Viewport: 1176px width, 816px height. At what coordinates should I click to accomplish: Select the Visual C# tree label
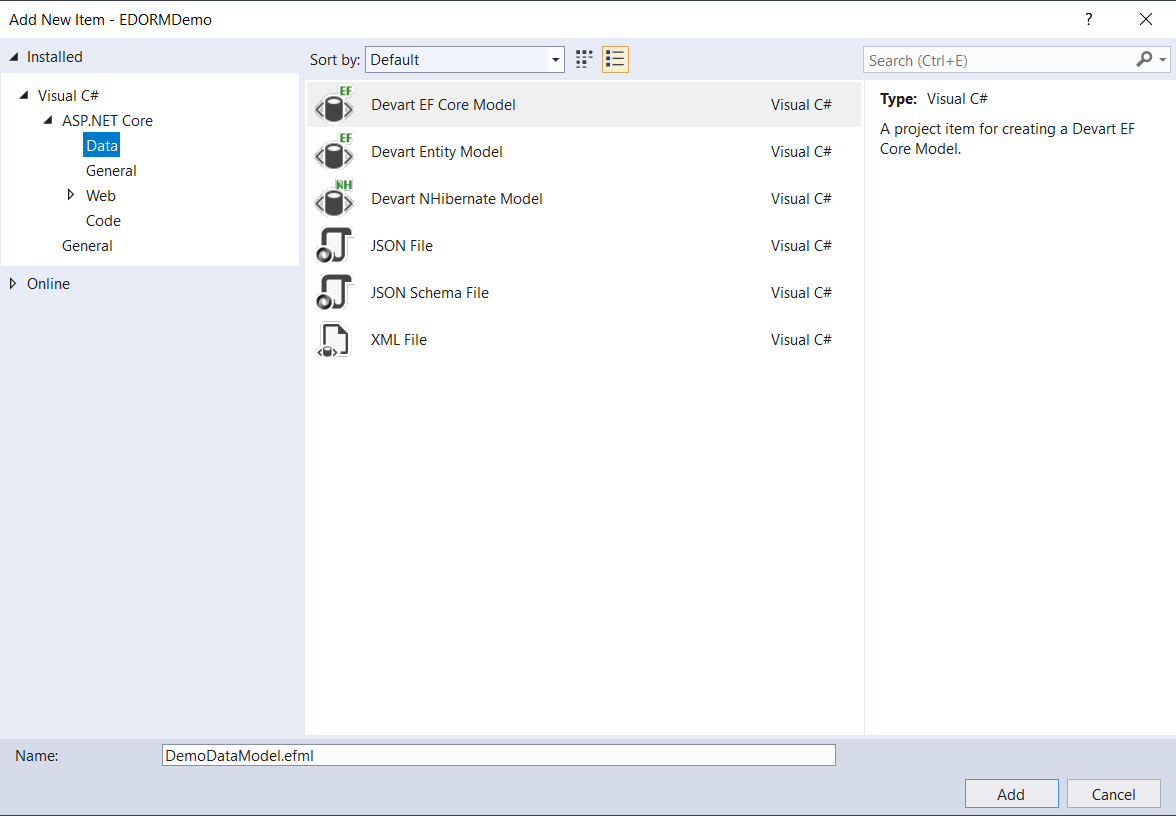68,96
